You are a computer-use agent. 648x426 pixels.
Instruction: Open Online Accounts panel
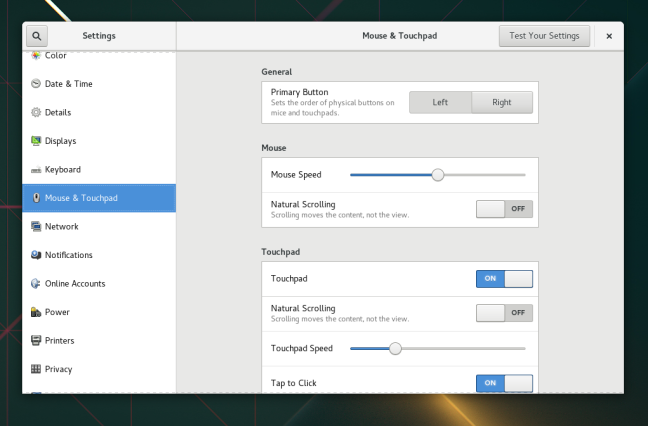pos(99,283)
